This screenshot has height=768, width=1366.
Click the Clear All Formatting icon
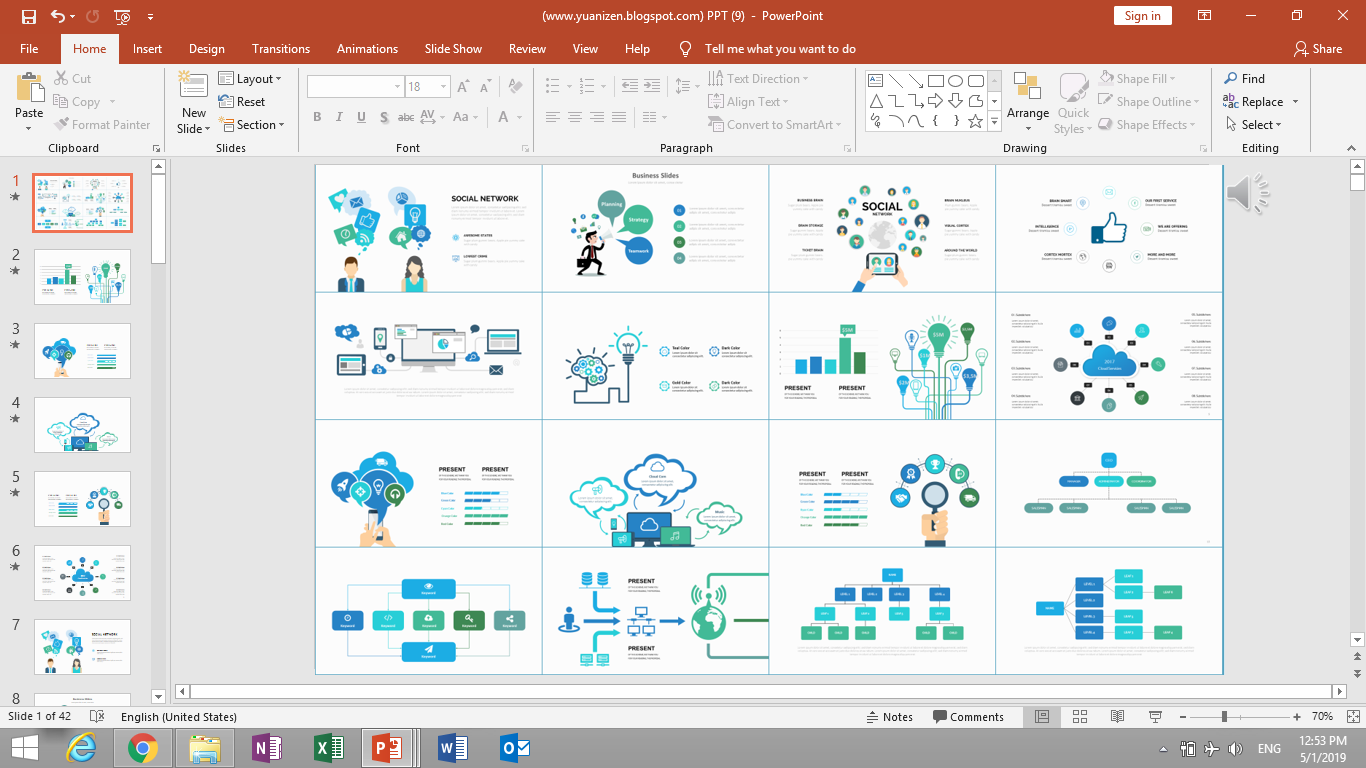(515, 87)
